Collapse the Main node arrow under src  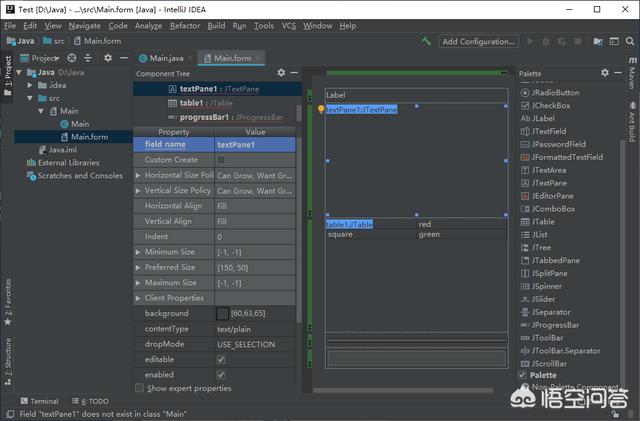click(40, 111)
